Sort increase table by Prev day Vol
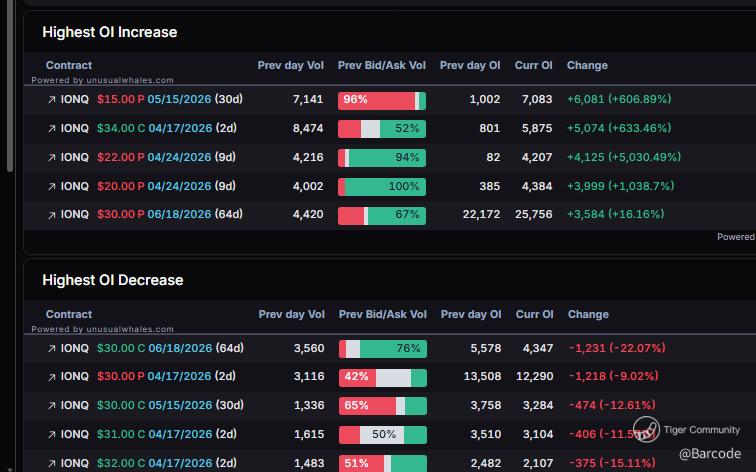The width and height of the screenshot is (756, 472). click(x=290, y=65)
